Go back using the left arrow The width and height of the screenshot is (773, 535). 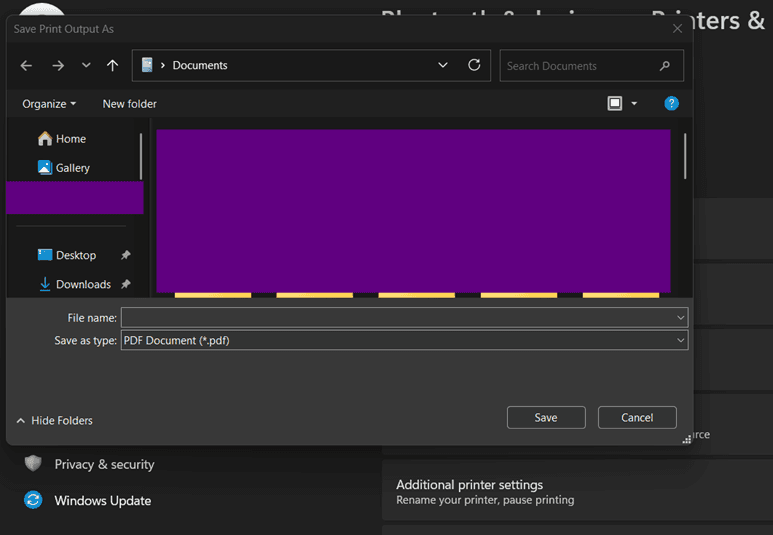click(x=26, y=66)
